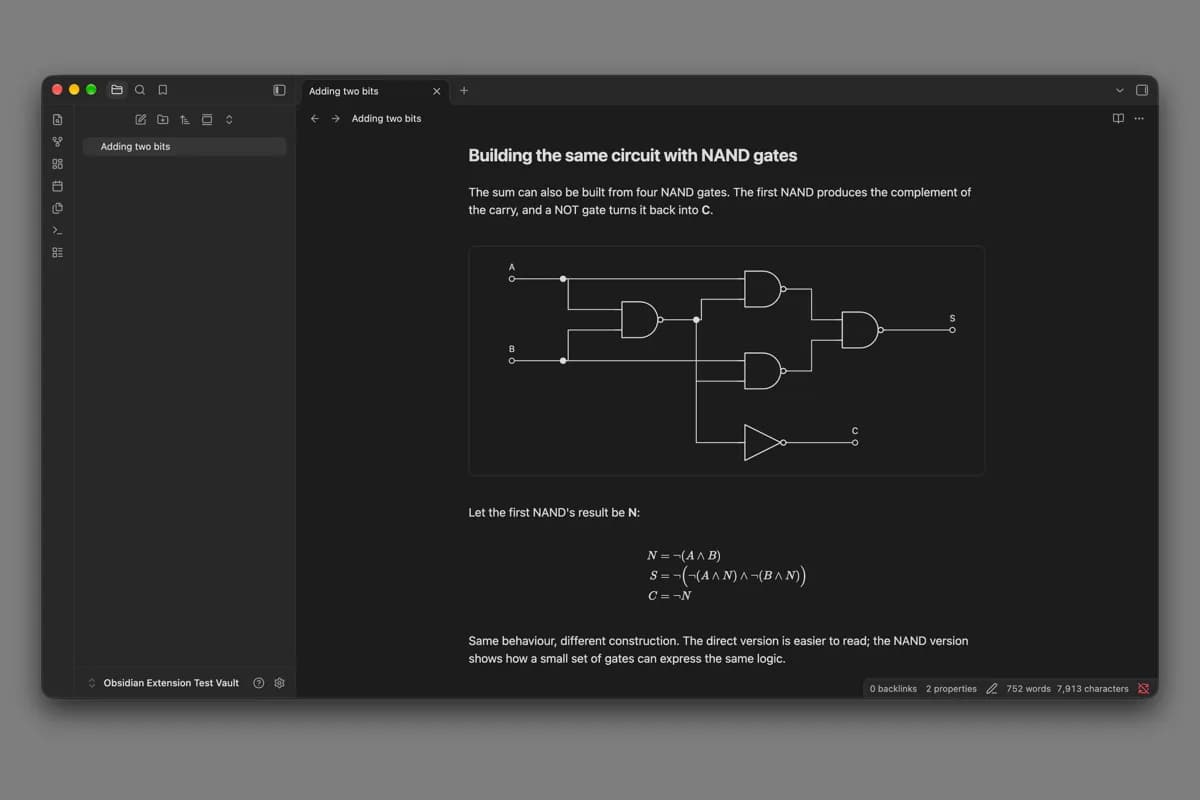
Task: Toggle the right sidebar
Action: point(1142,90)
